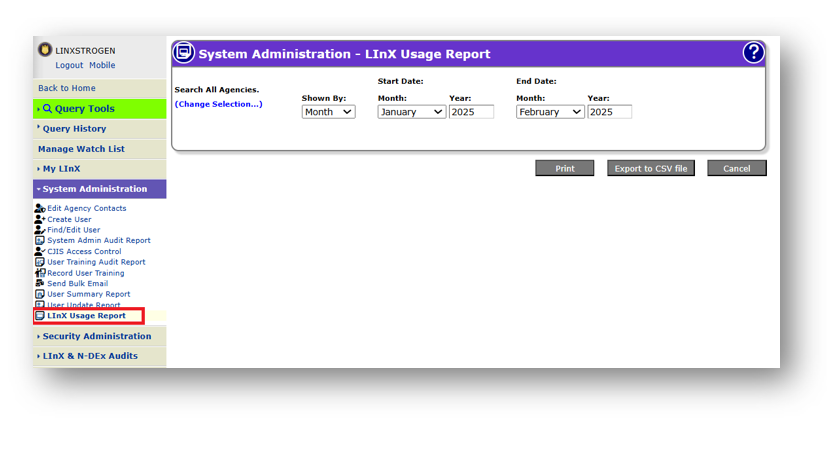Image resolution: width=827 pixels, height=450 pixels.
Task: Open the Find/Edit User link
Action: [x=73, y=230]
